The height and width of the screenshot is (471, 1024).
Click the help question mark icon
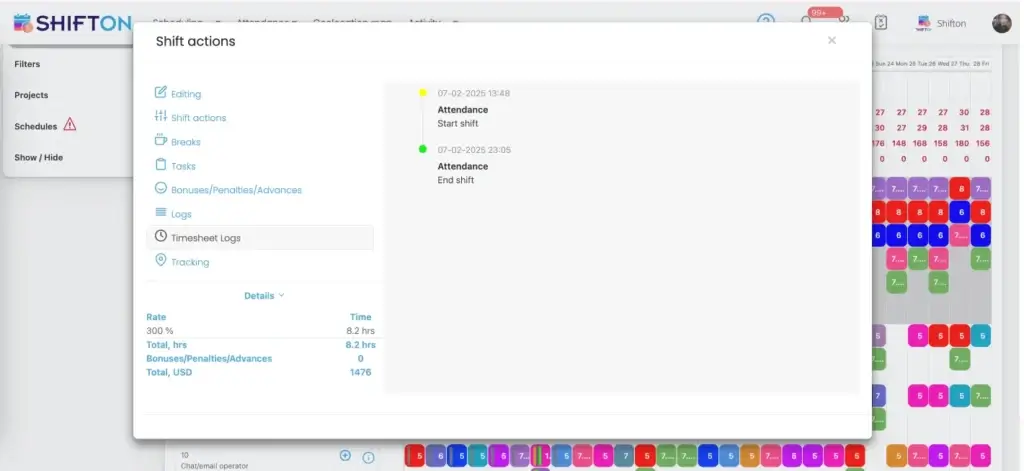click(766, 22)
